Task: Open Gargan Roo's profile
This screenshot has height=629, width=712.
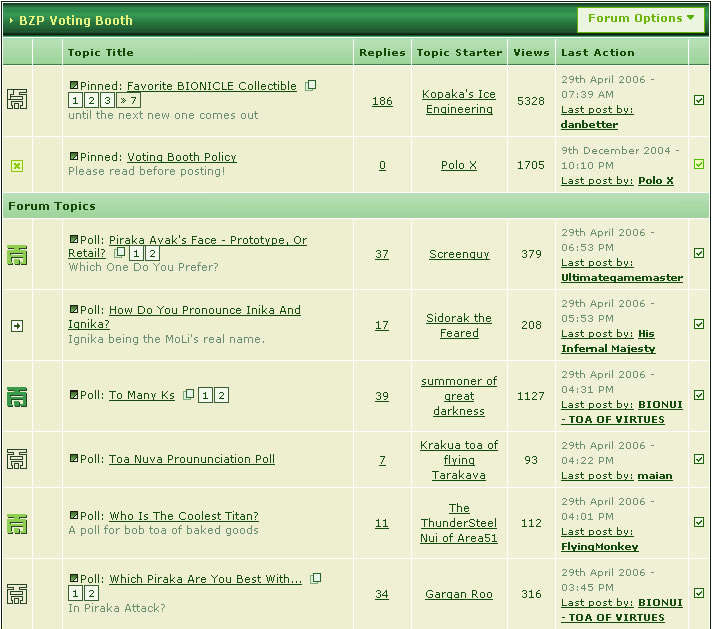Action: [x=459, y=594]
